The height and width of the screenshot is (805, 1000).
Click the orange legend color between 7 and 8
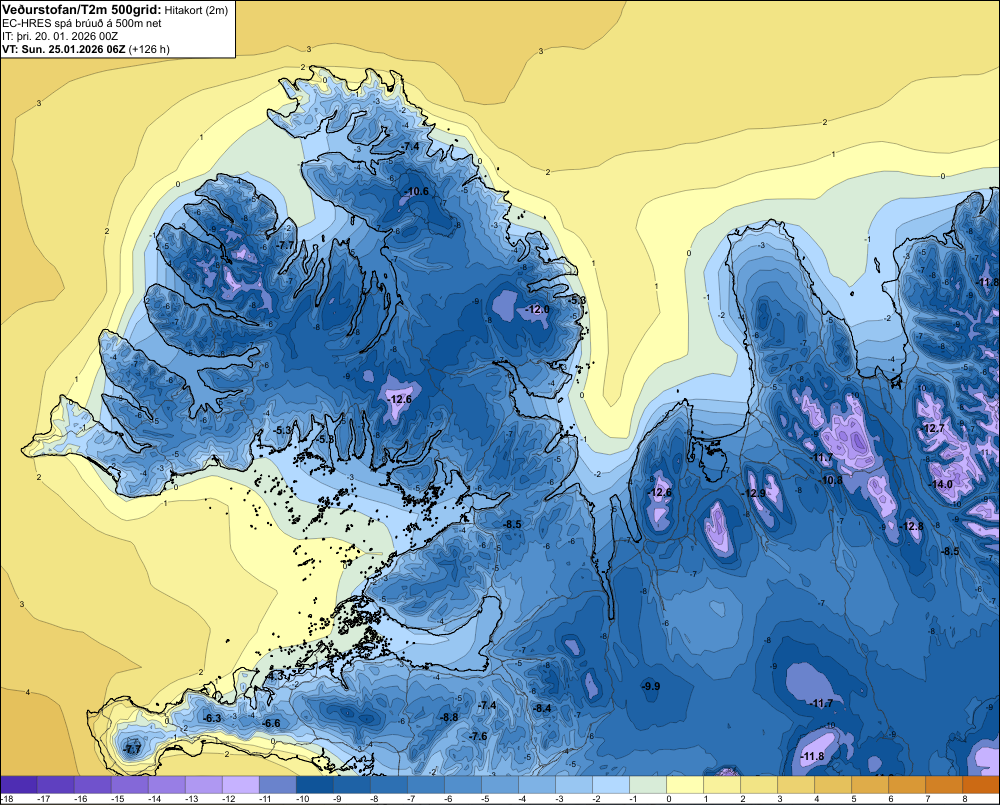click(x=943, y=785)
